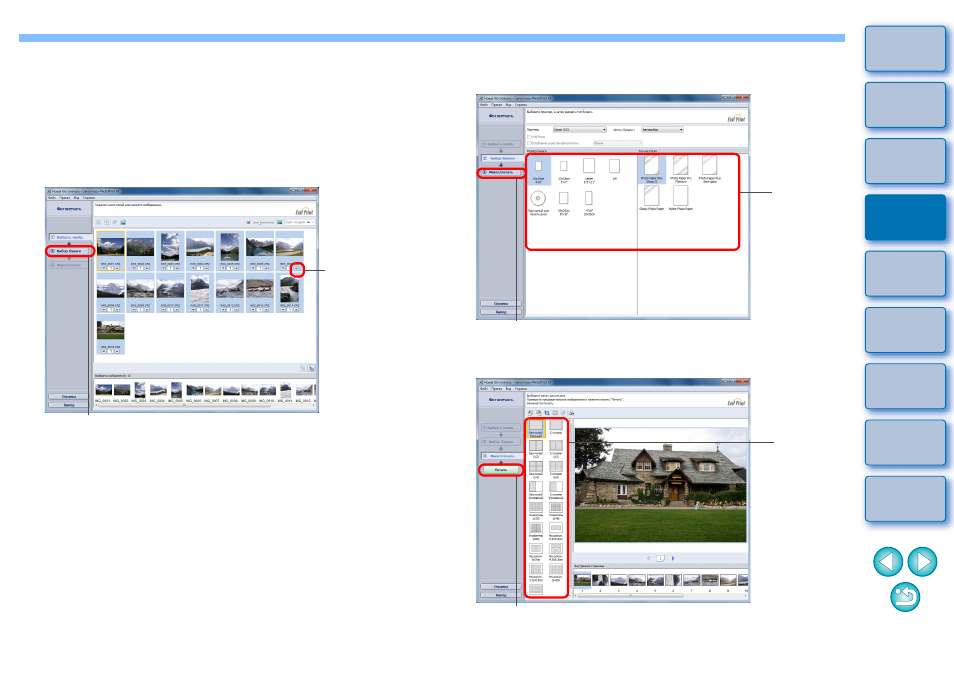954x674 pixels.
Task: Select the house thumbnail in layout filmstrip
Action: [x=582, y=580]
